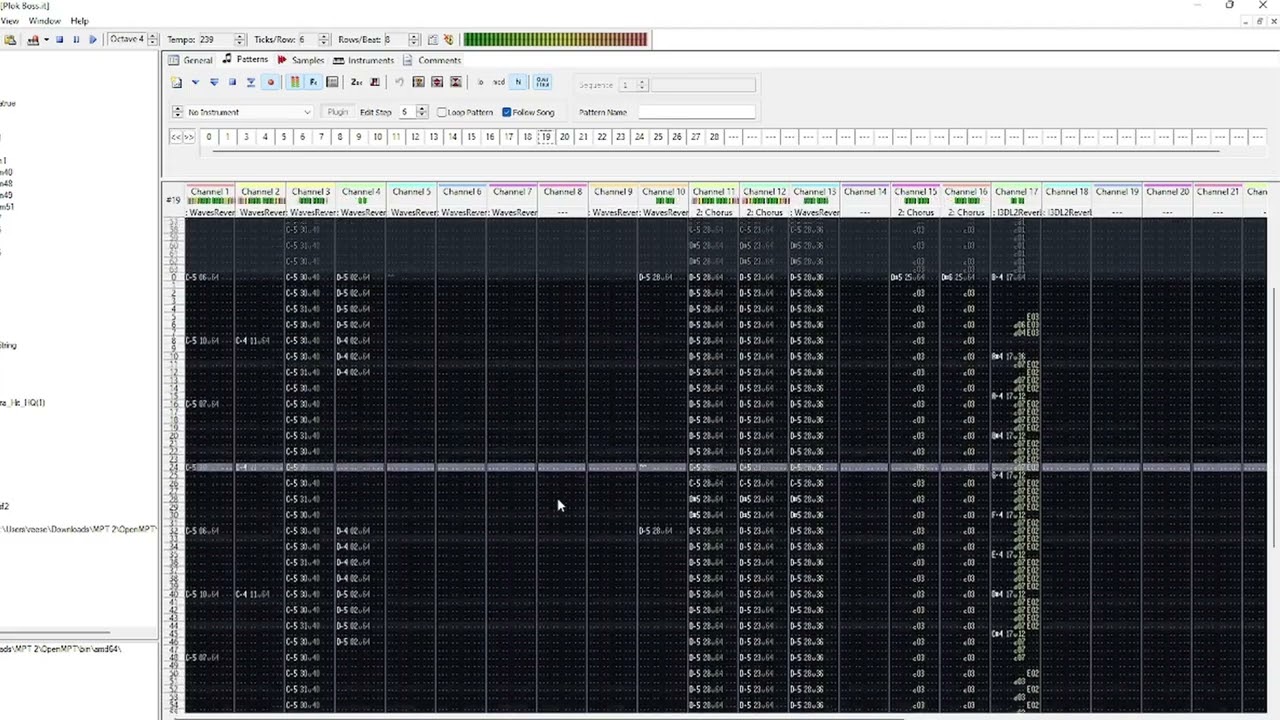Switch to the General tab
1280x720 pixels.
pyautogui.click(x=190, y=60)
